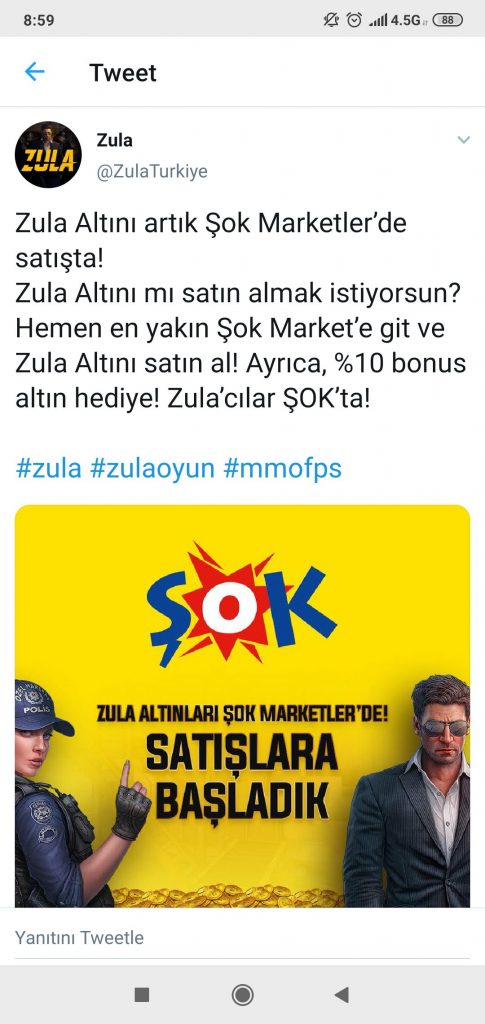This screenshot has width=485, height=1024.
Task: Tap Android home circle button
Action: click(243, 995)
